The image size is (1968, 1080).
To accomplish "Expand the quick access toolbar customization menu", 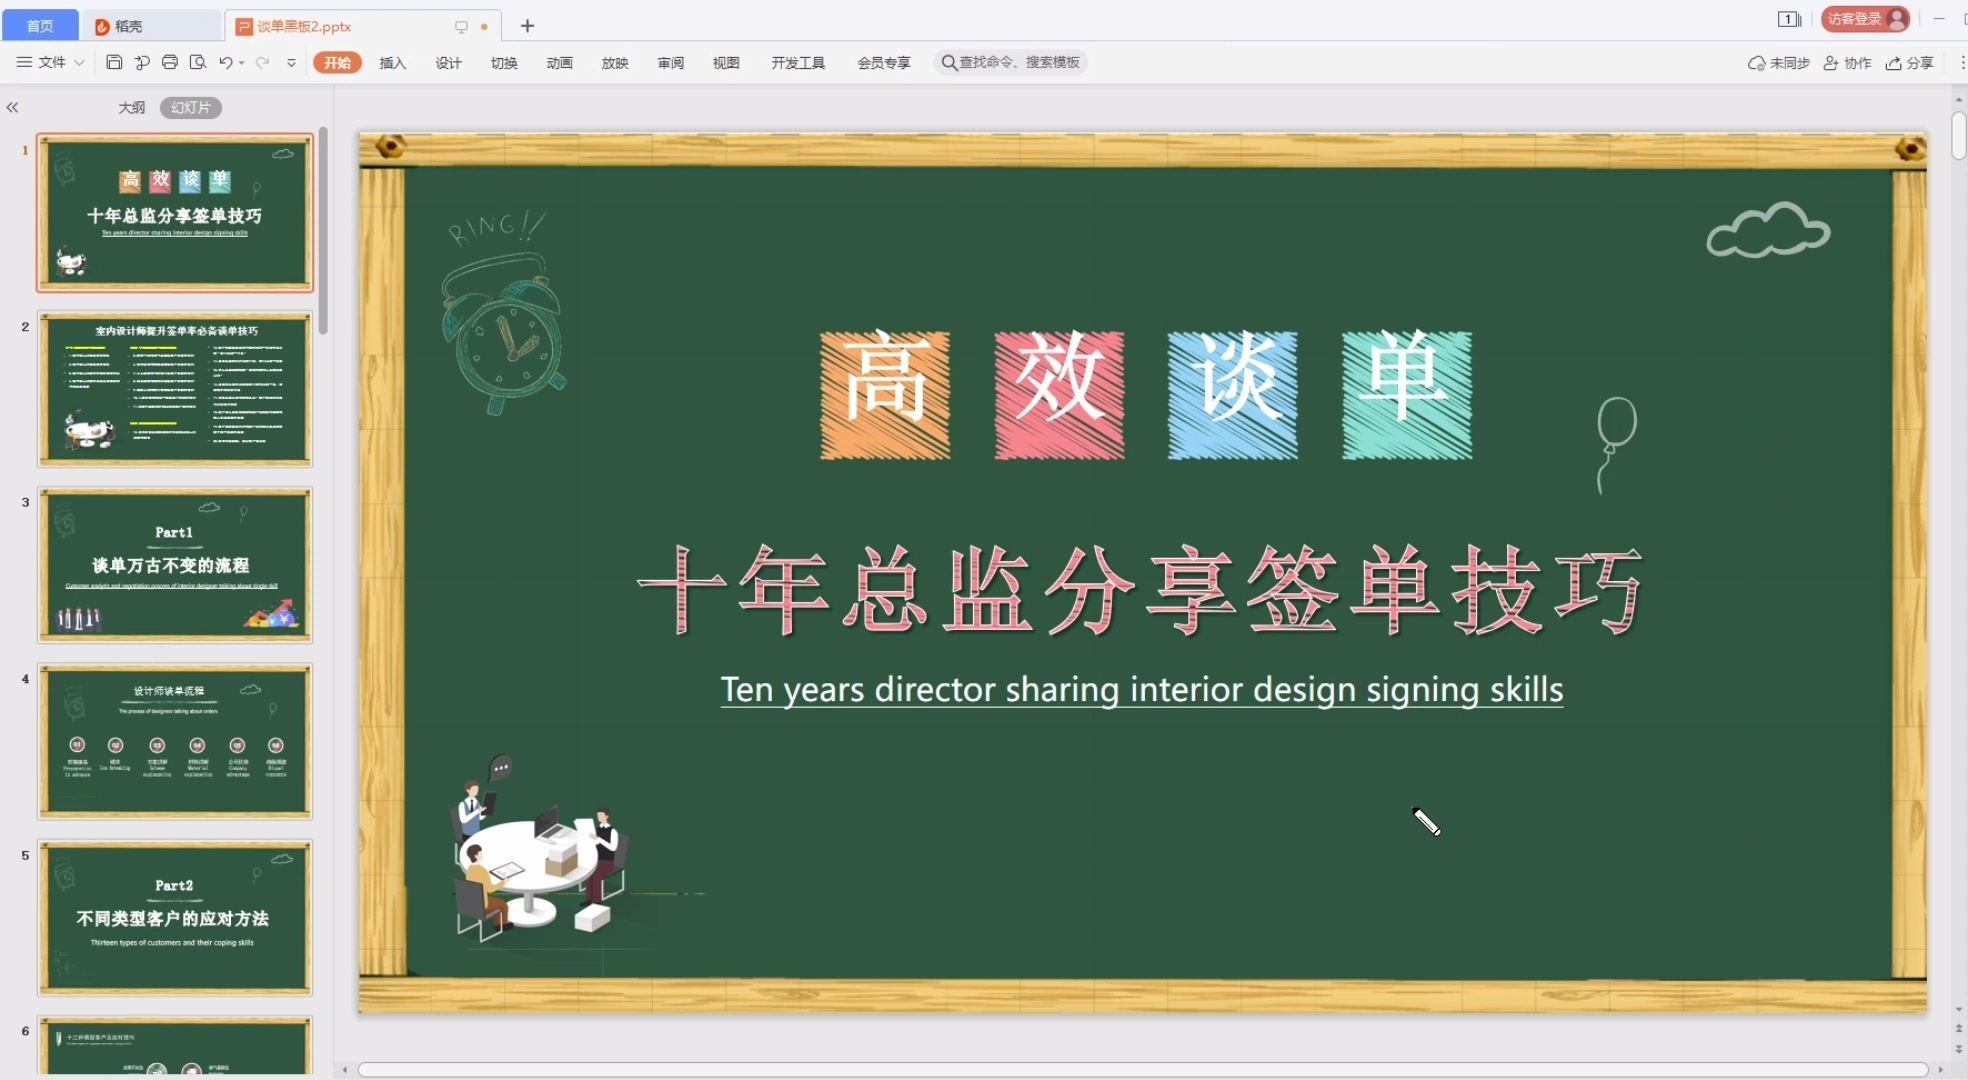I will coord(291,63).
